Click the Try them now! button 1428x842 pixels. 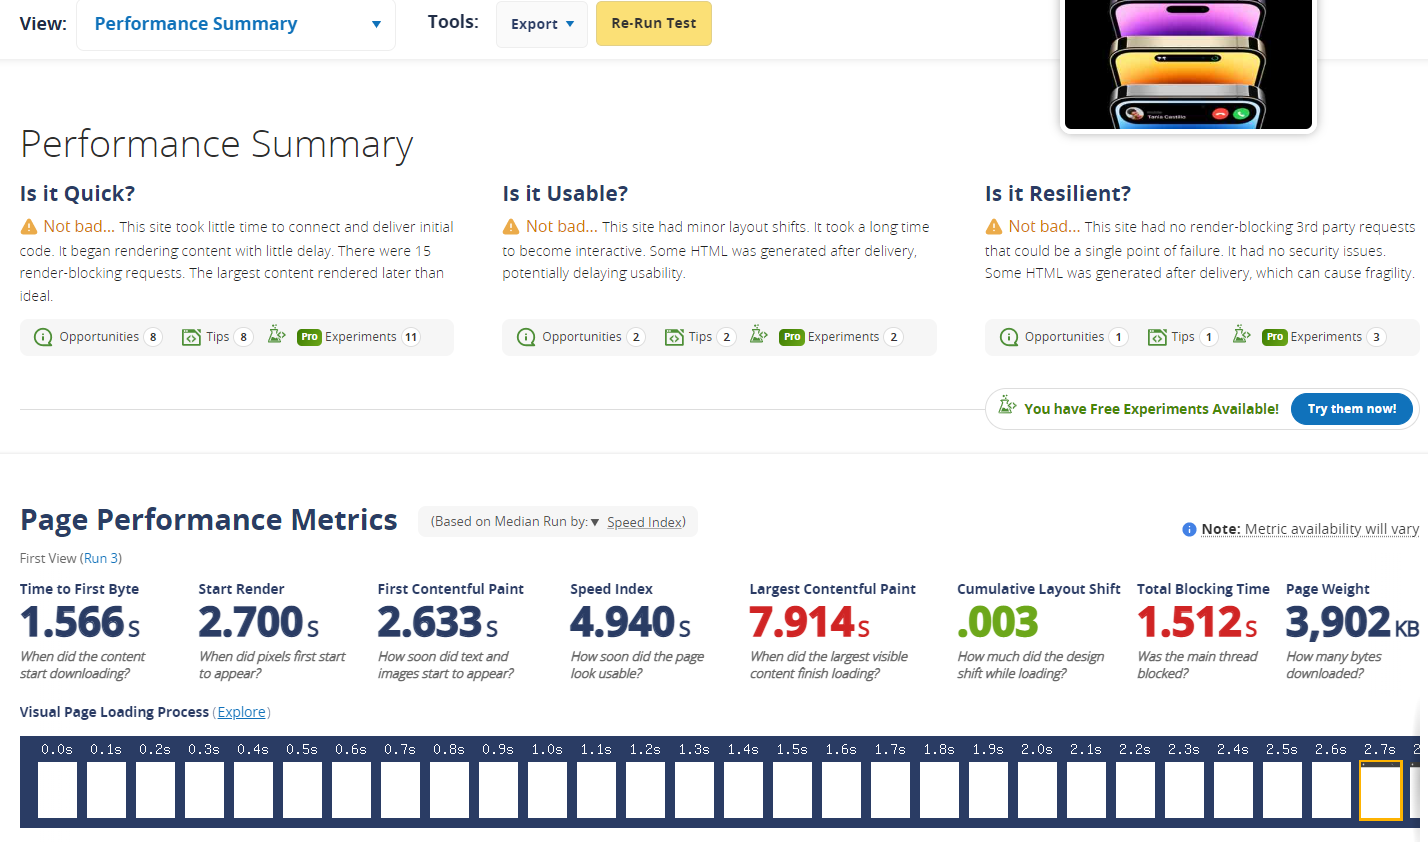(x=1351, y=409)
